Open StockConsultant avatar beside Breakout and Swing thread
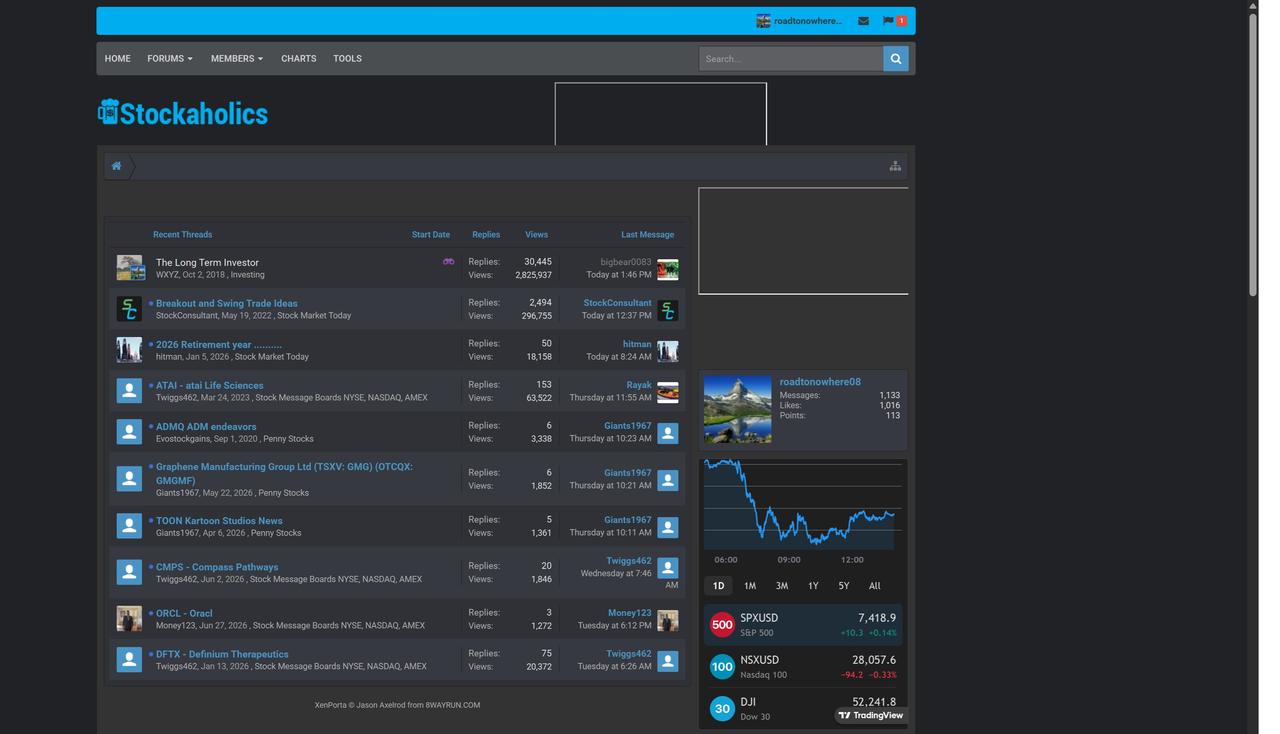This screenshot has width=1280, height=734. click(130, 309)
